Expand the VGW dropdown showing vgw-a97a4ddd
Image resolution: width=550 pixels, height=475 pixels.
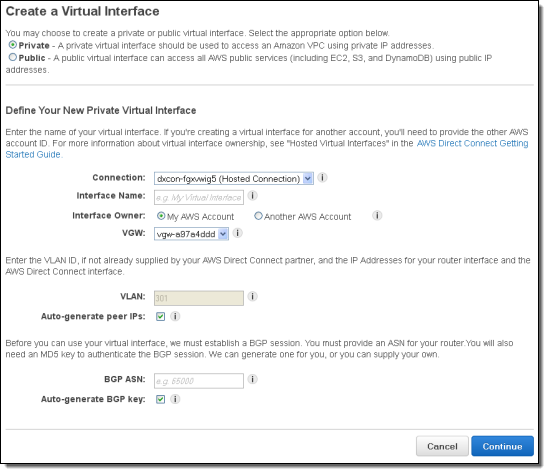click(191, 234)
